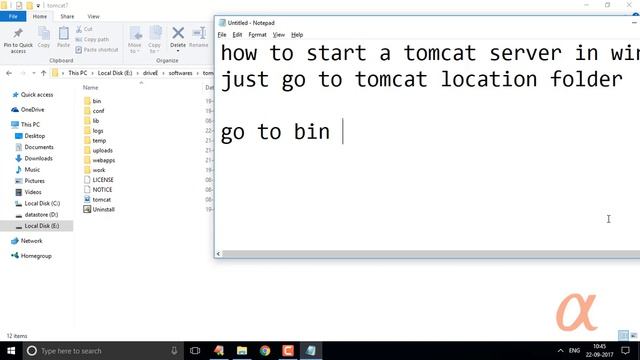Select Homegroup in navigation pane
This screenshot has height=360, width=640.
coord(36,256)
